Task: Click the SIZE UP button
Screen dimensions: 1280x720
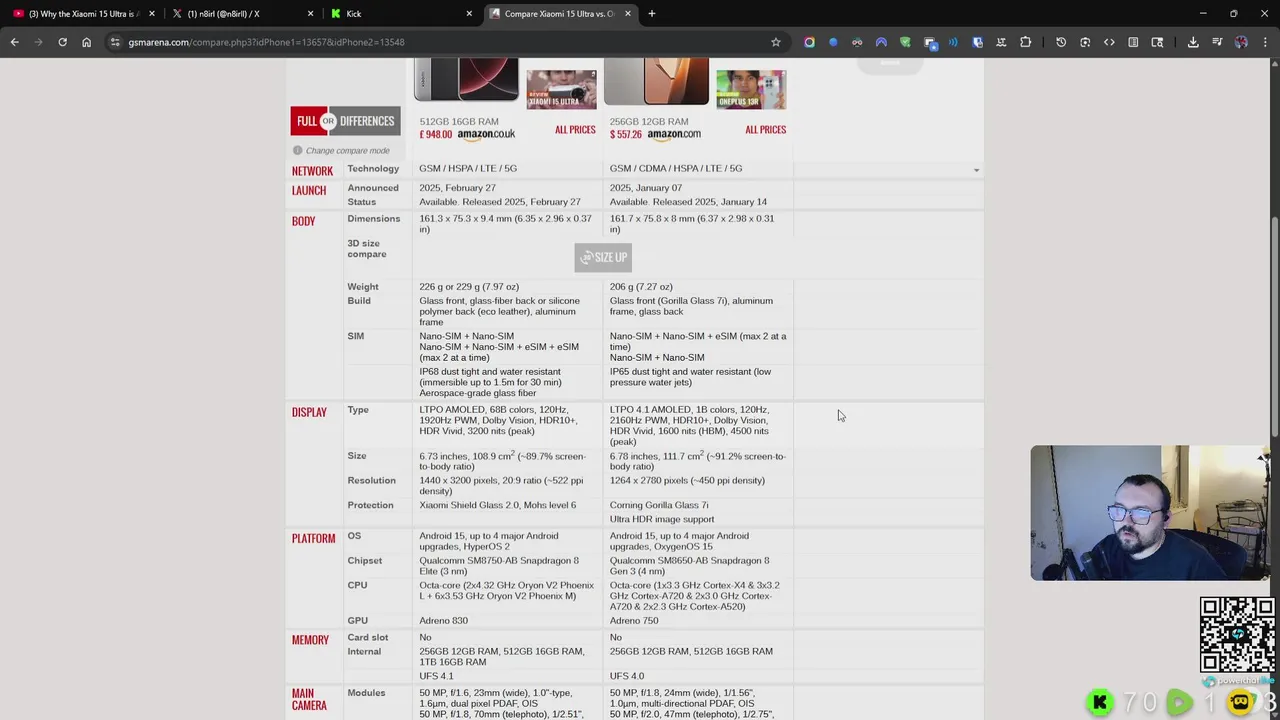Action: (x=603, y=257)
